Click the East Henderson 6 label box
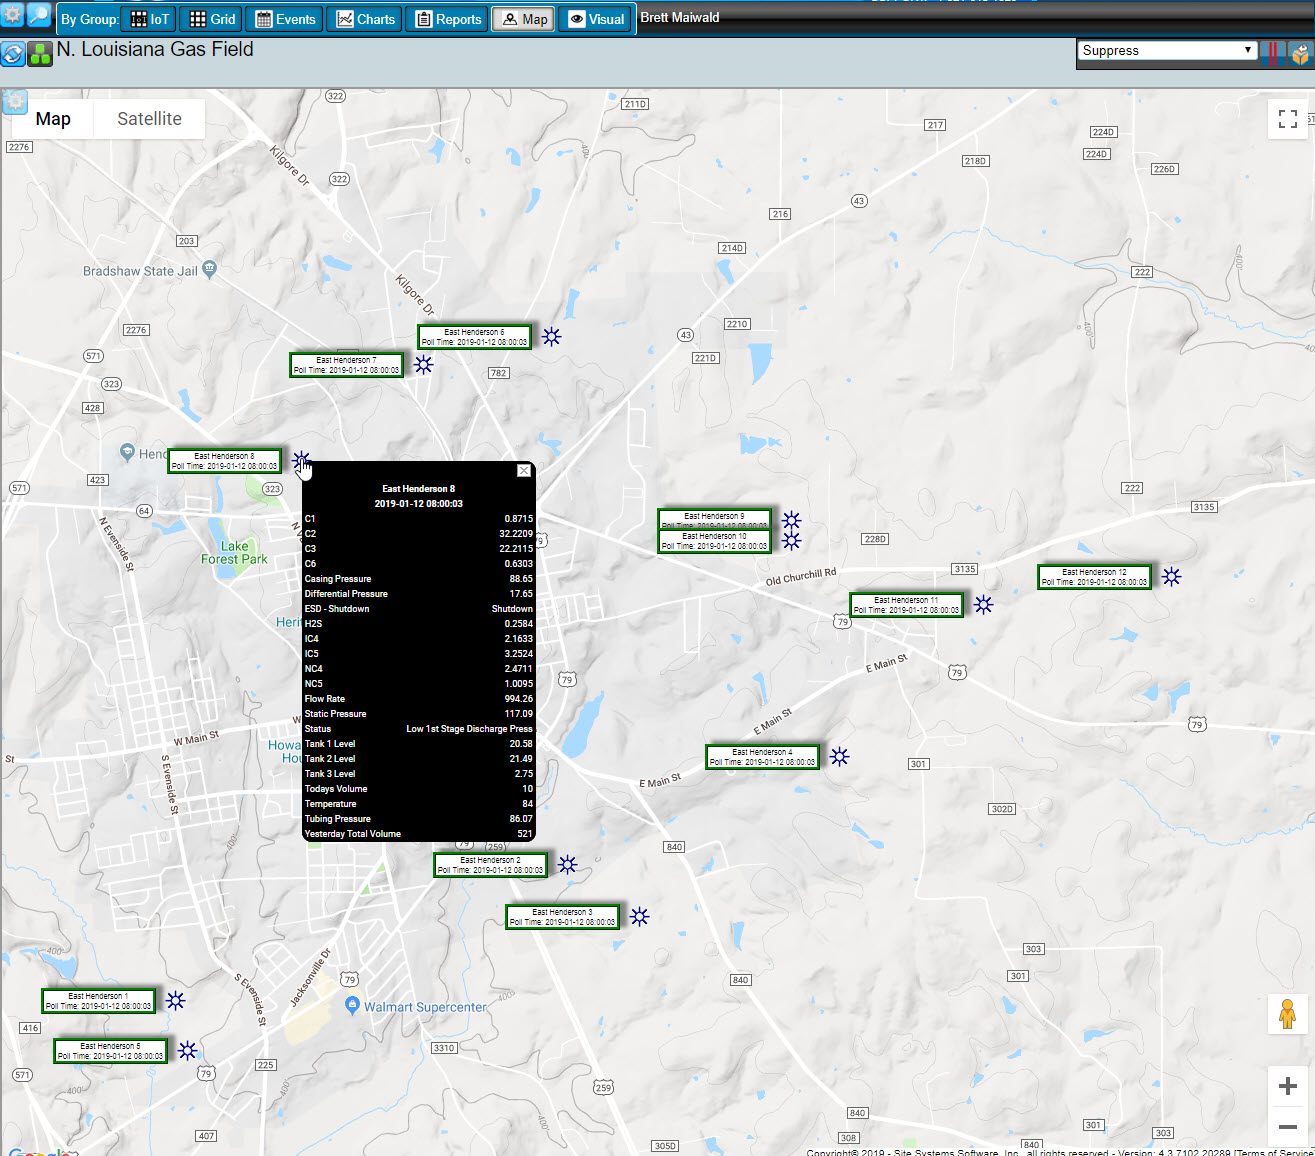 point(474,337)
